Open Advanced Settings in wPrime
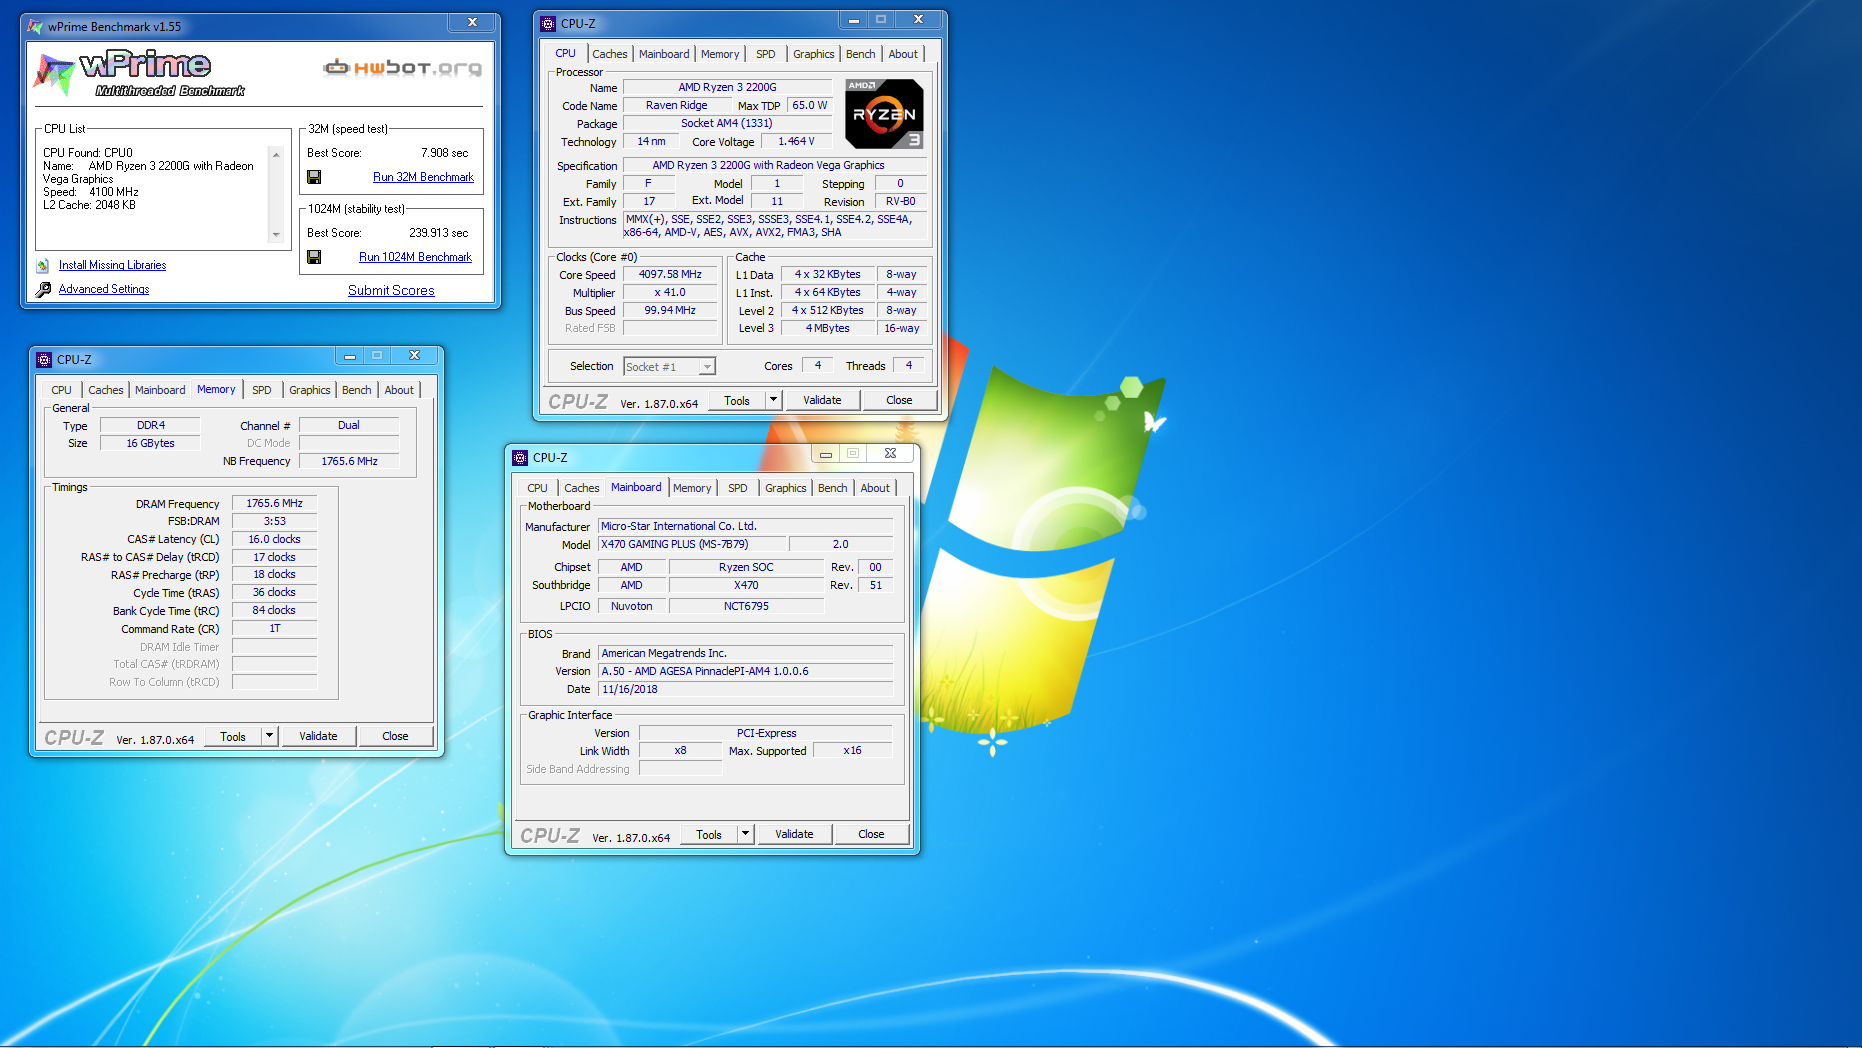Image resolution: width=1862 pixels, height=1048 pixels. coord(104,289)
